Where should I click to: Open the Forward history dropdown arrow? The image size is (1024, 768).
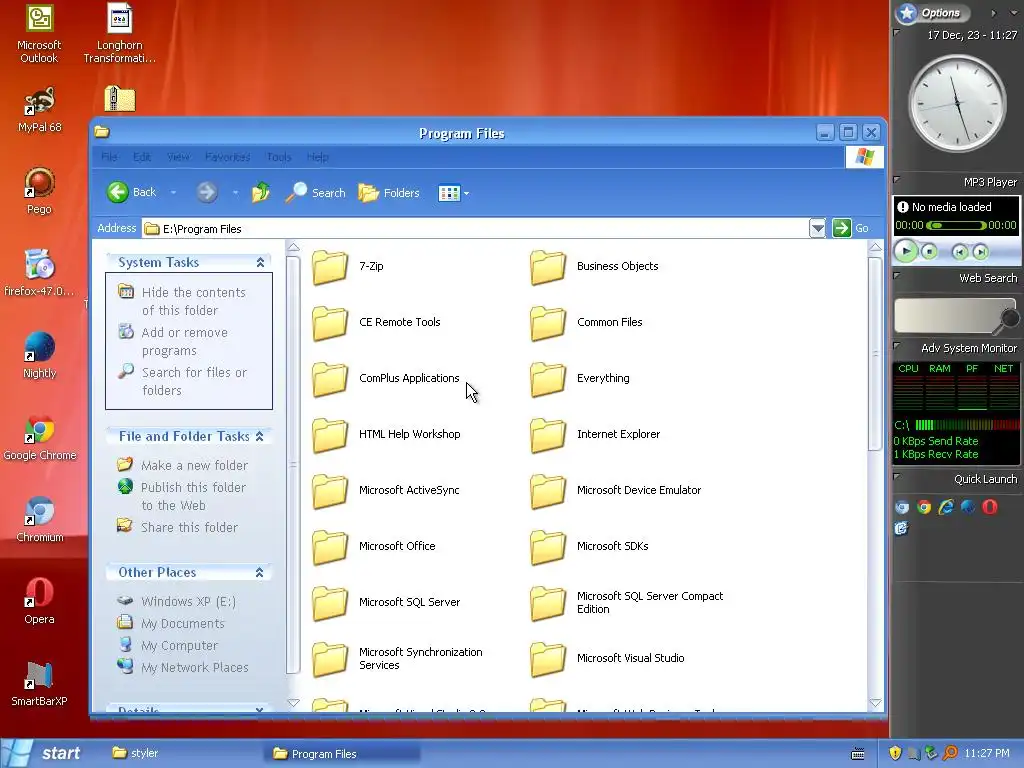tap(235, 193)
